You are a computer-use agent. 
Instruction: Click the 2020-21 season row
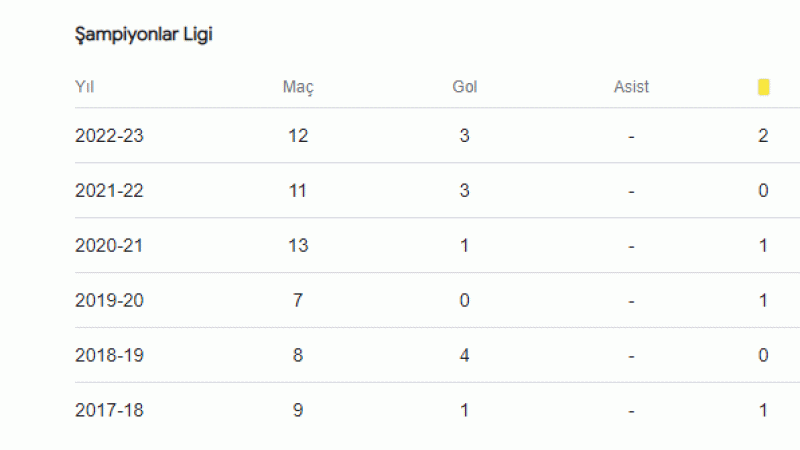437,245
